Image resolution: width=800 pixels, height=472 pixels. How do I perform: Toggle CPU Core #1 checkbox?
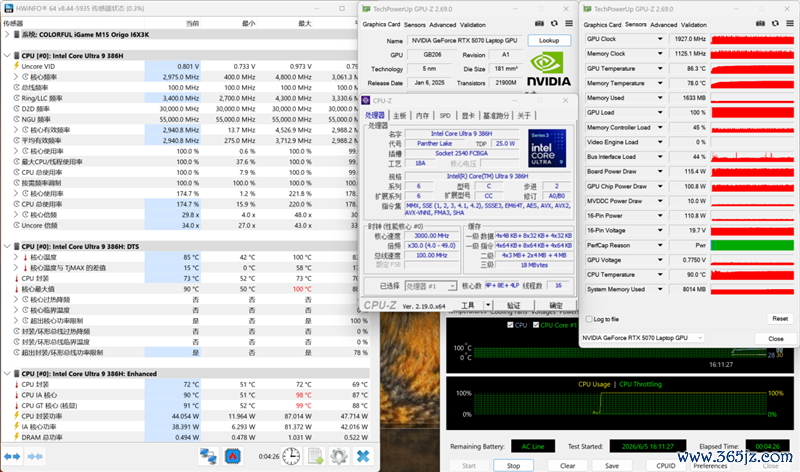pyautogui.click(x=536, y=325)
